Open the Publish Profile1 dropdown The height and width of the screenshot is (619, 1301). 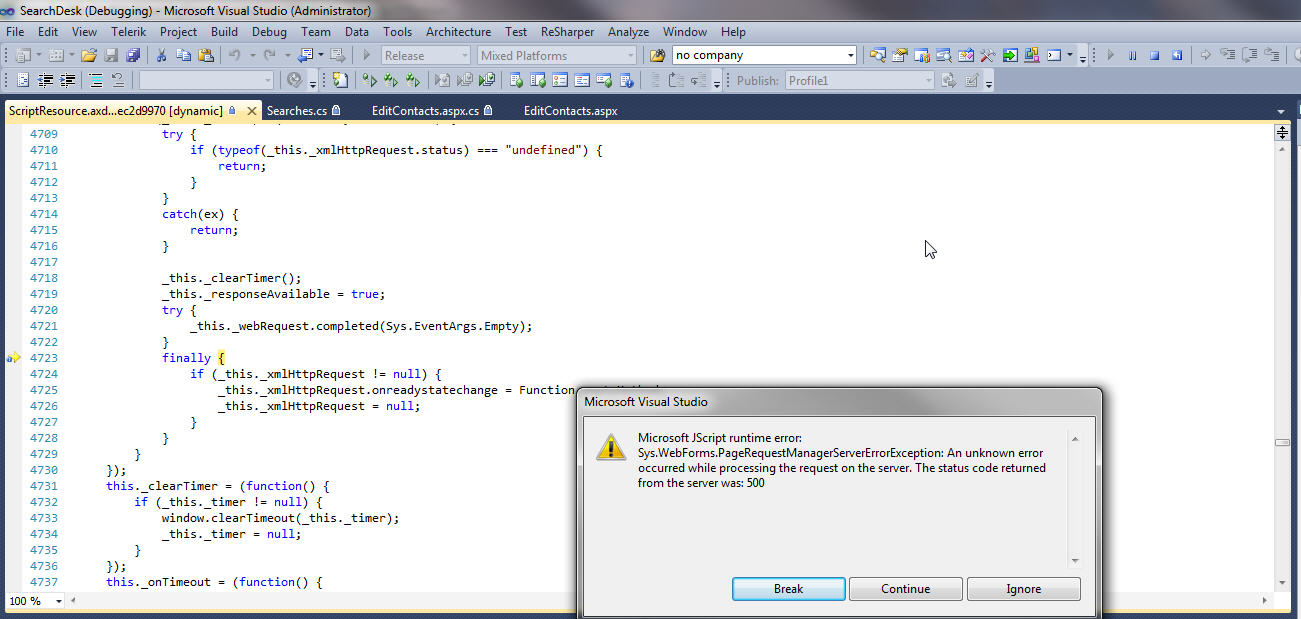(x=927, y=80)
